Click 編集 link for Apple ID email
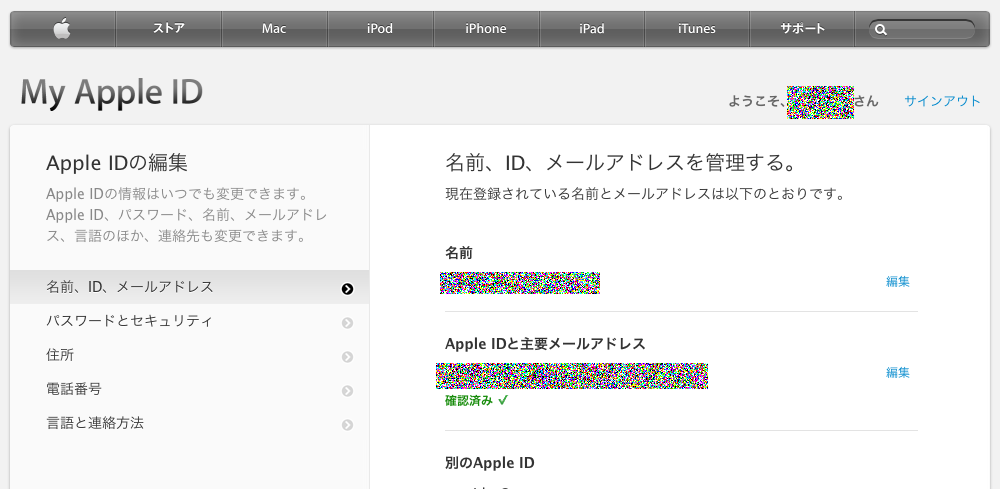The width and height of the screenshot is (1000, 489). tap(898, 372)
